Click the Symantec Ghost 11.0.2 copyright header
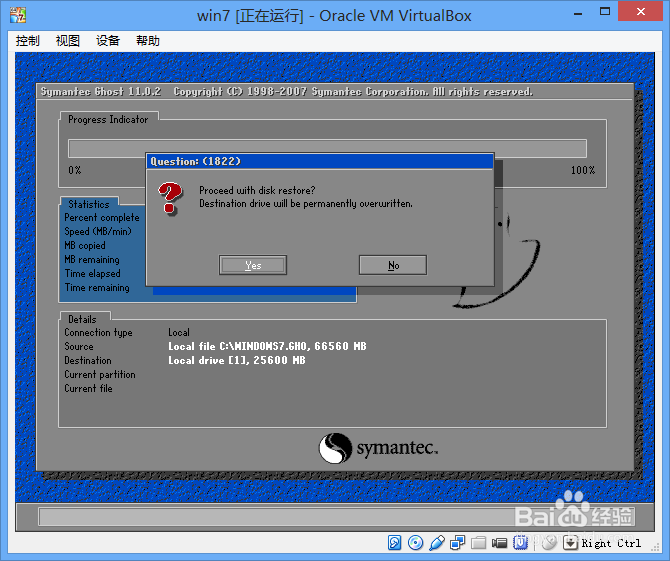This screenshot has height=561, width=670. [287, 91]
